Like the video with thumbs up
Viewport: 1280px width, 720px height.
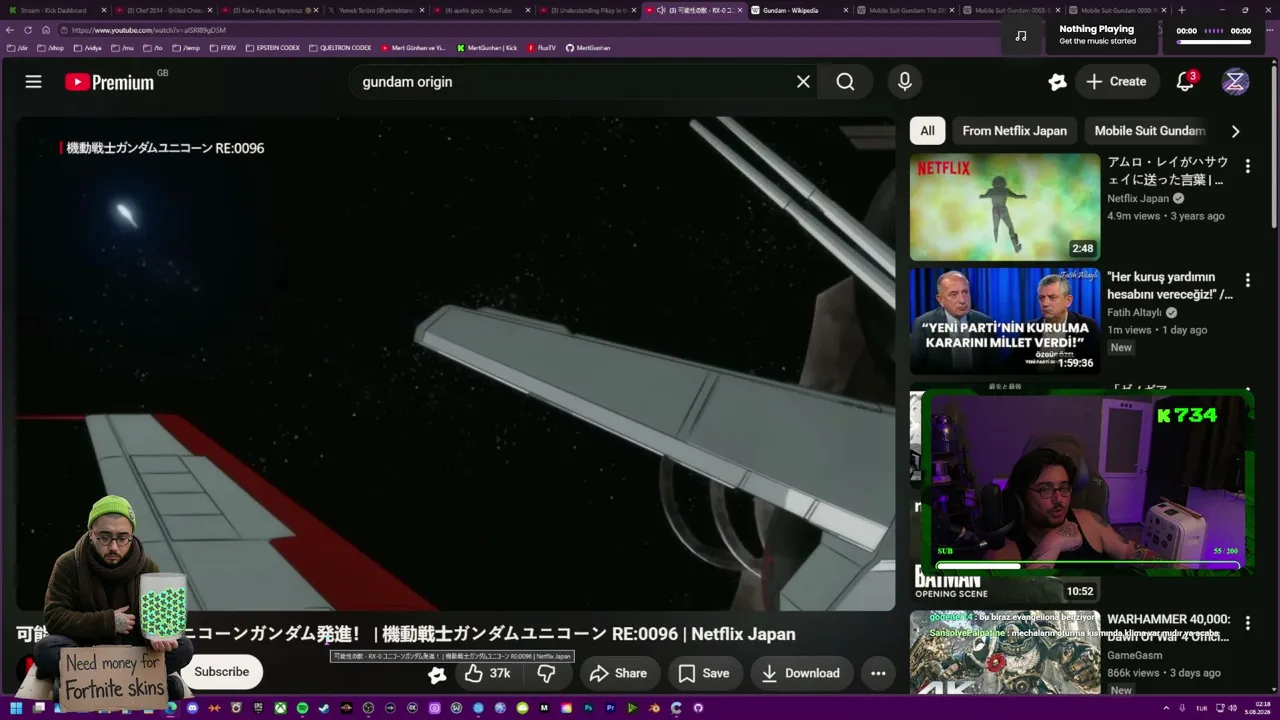pos(488,673)
